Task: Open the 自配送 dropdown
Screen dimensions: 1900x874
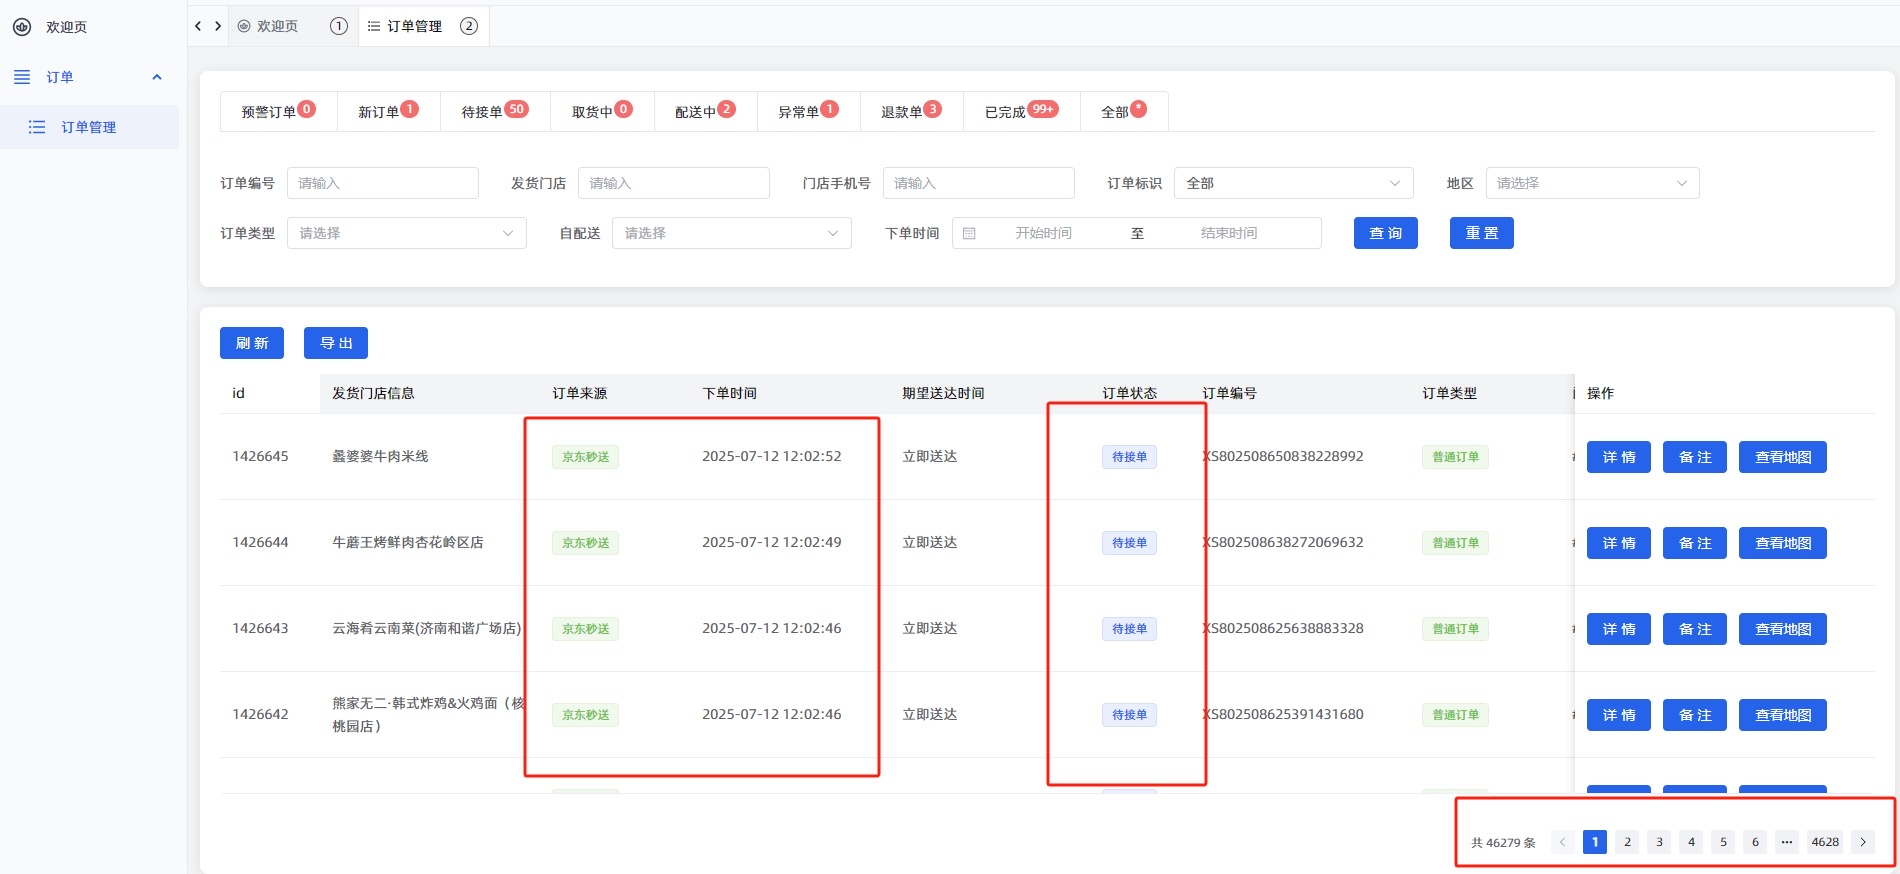Action: pyautogui.click(x=731, y=233)
